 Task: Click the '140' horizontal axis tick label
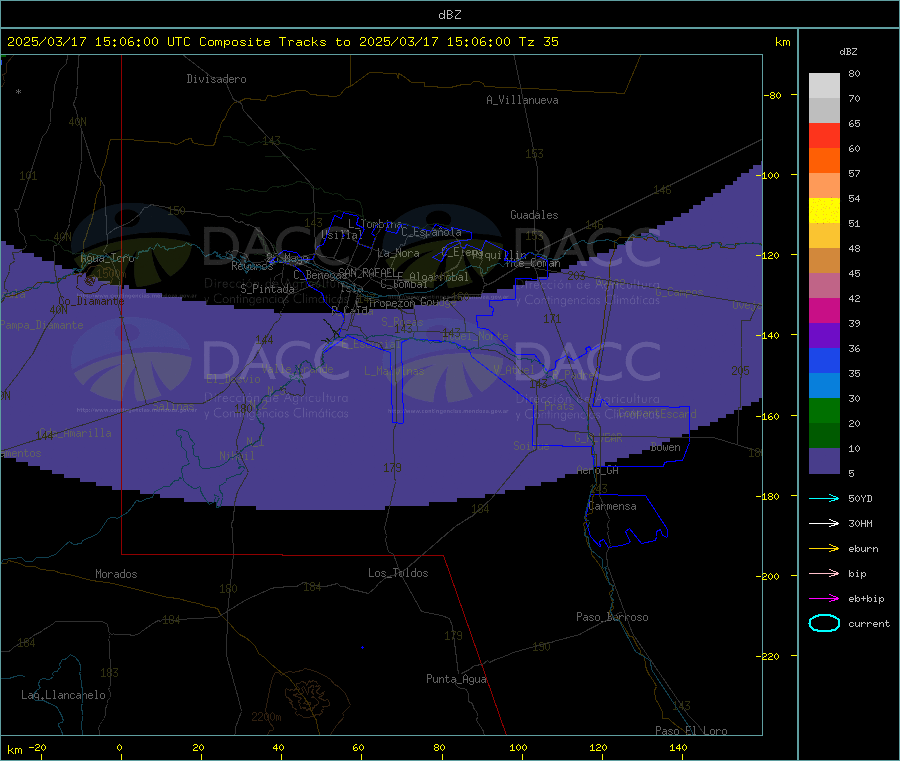pos(678,747)
